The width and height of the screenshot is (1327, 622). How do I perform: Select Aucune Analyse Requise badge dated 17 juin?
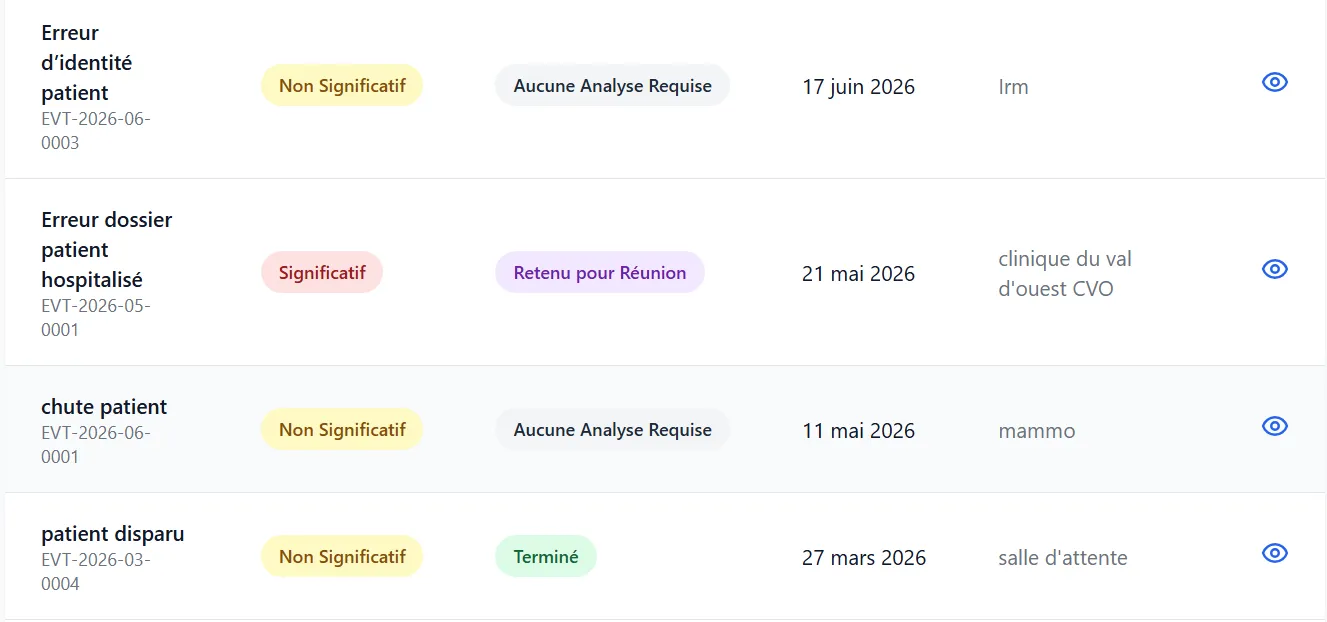[x=613, y=86]
